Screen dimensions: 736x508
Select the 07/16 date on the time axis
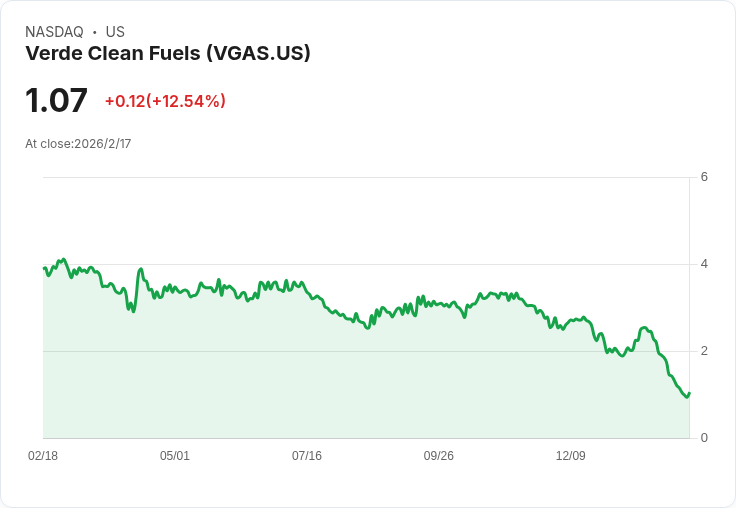tap(307, 456)
